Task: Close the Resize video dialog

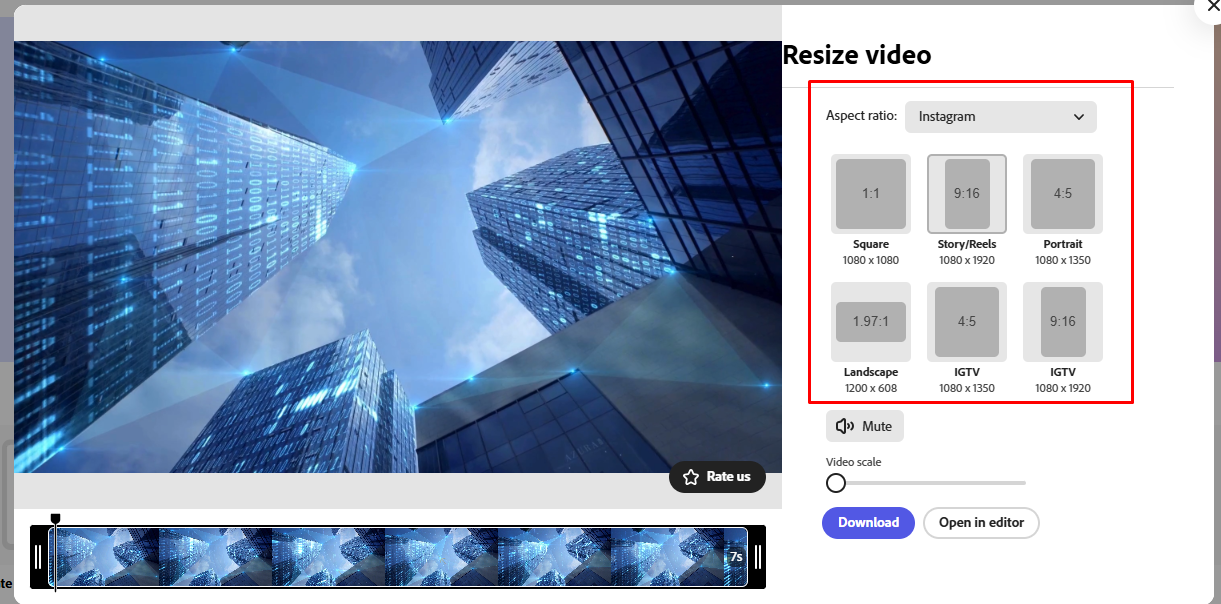Action: 1213,6
